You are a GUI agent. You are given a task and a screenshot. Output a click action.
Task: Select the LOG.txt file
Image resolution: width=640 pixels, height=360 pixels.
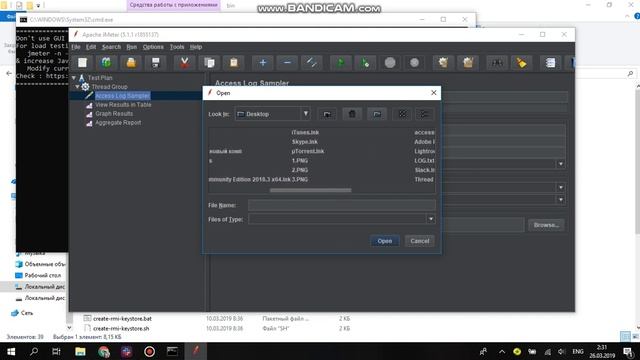(x=424, y=160)
